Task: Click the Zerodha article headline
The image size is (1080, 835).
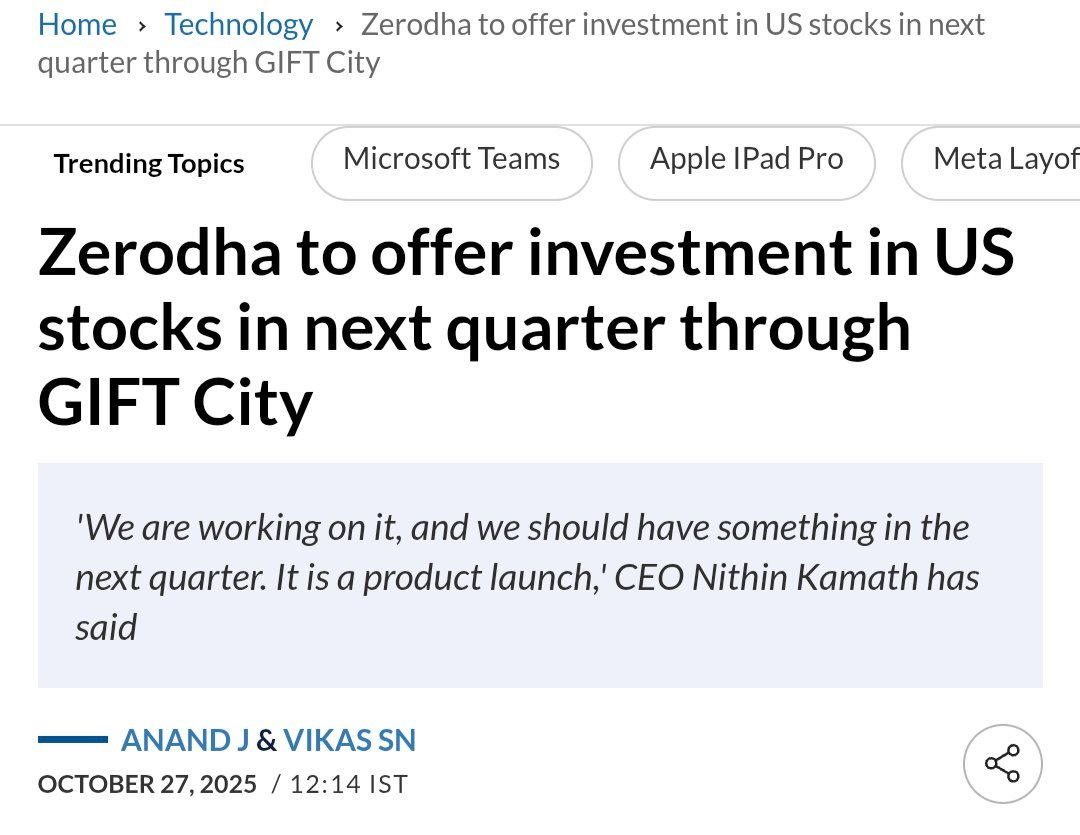Action: click(x=525, y=327)
